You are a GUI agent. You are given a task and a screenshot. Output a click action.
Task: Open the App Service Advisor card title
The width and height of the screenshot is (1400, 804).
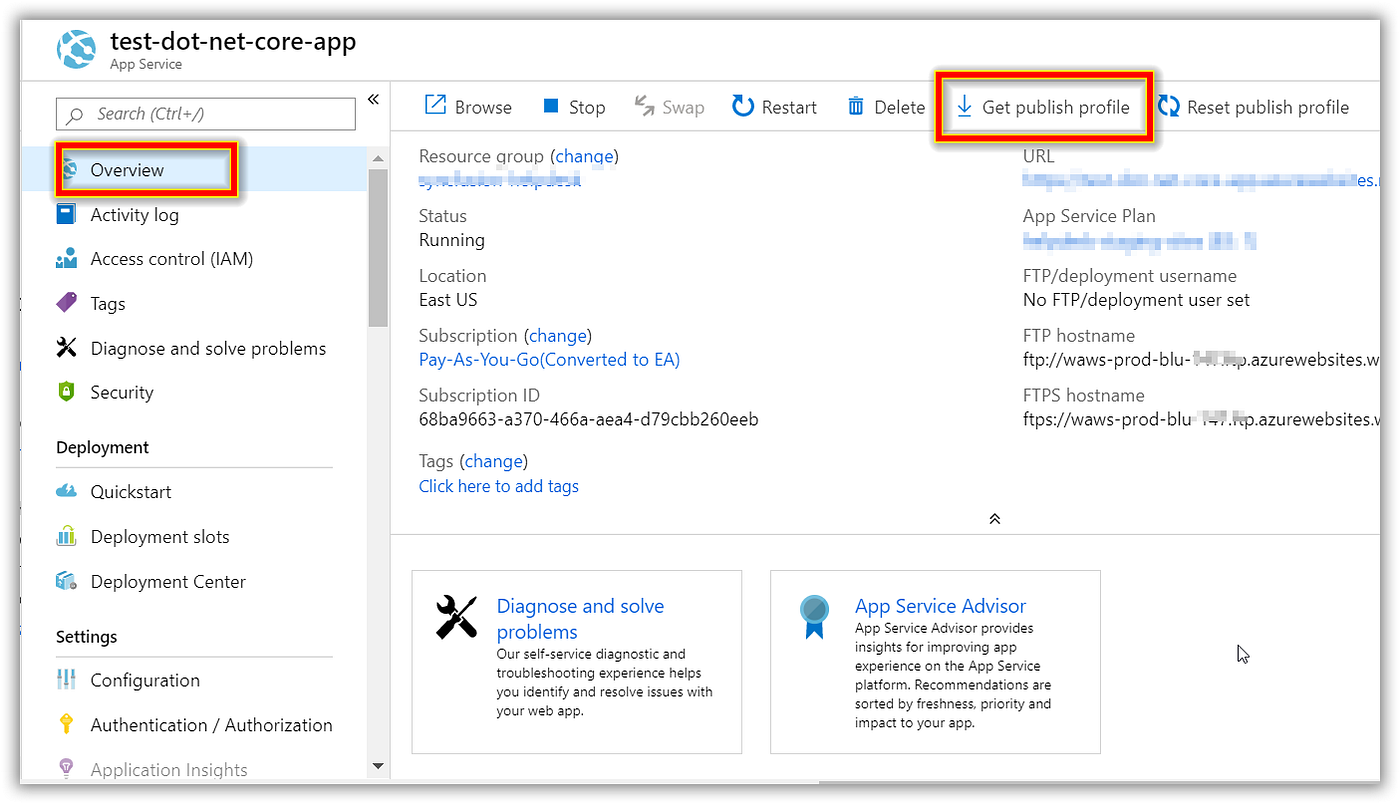[x=940, y=606]
